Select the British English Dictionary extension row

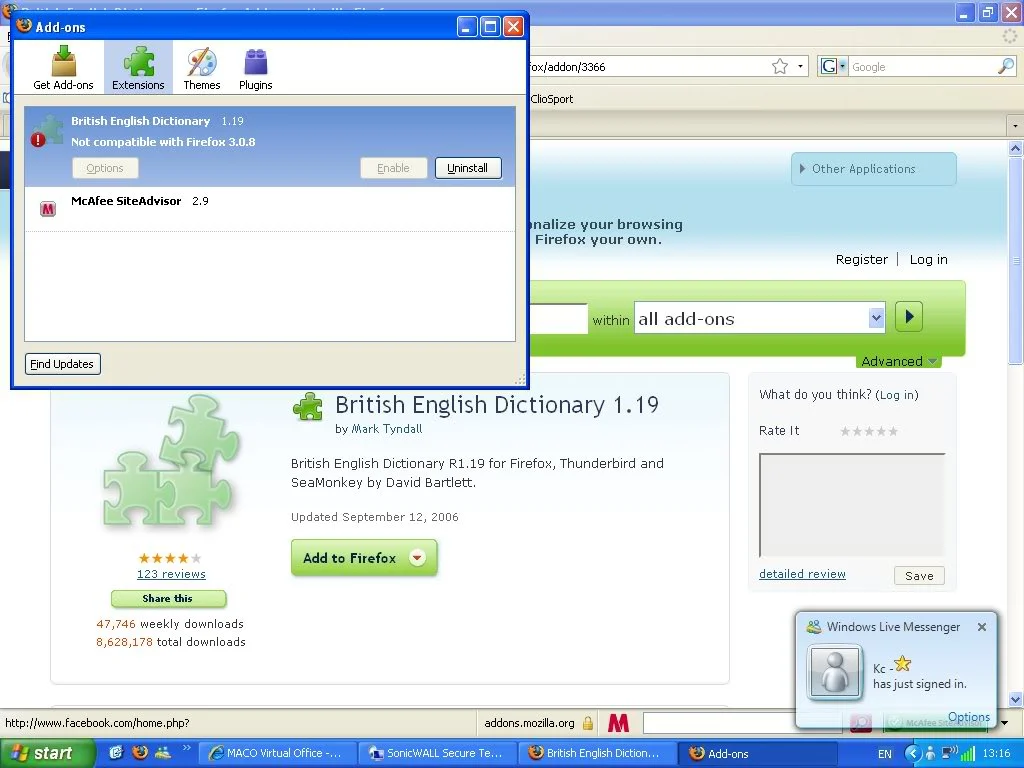270,146
